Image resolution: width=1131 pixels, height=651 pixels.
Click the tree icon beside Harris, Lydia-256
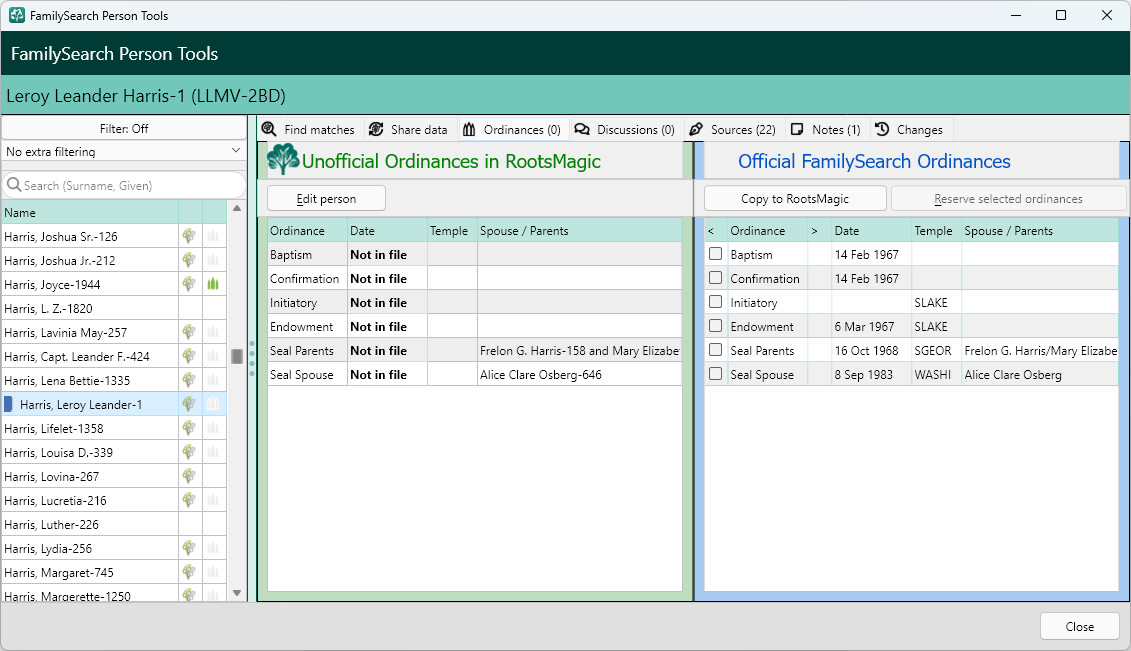coord(189,549)
